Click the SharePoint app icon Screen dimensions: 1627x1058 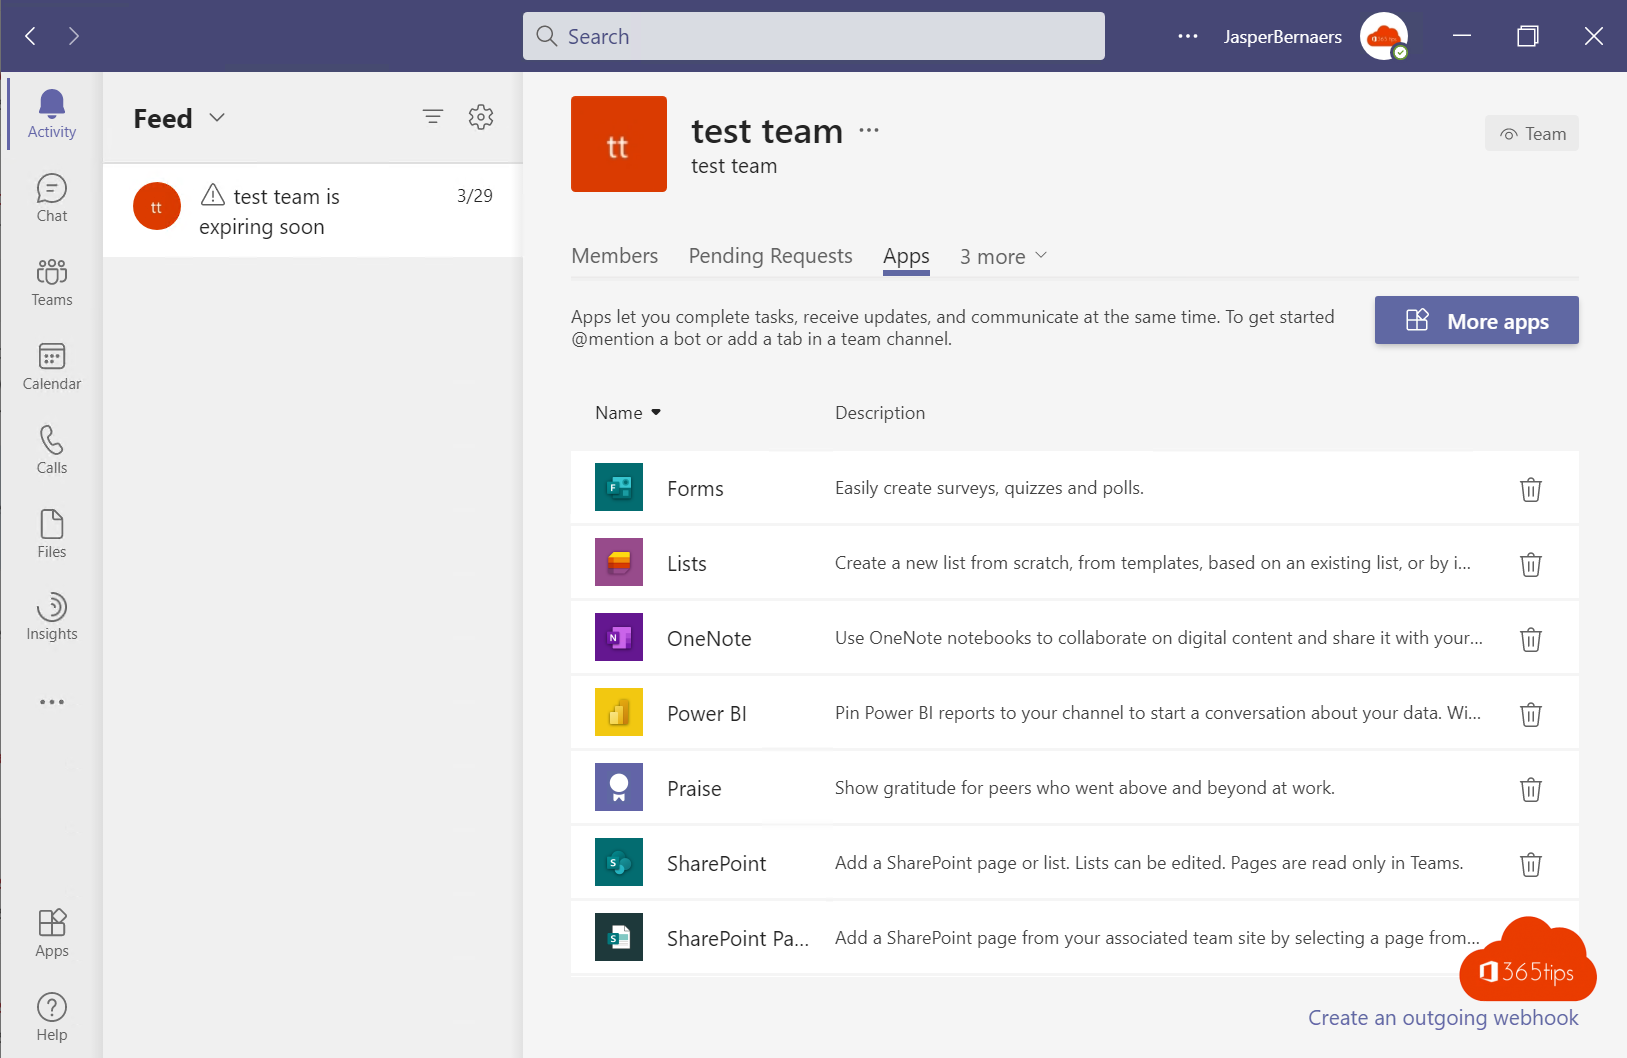click(x=619, y=862)
